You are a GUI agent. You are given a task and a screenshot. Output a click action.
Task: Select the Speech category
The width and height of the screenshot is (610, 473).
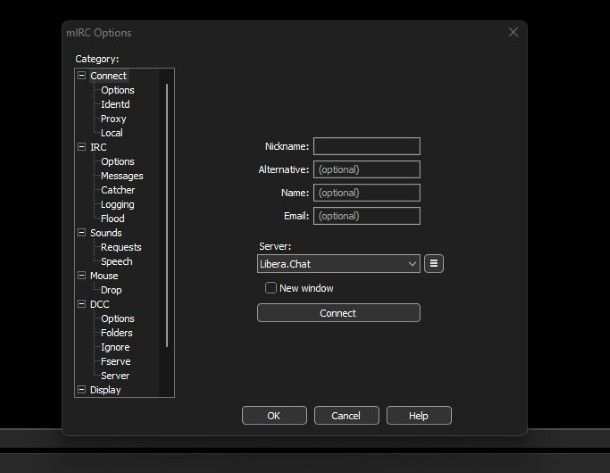click(x=116, y=261)
